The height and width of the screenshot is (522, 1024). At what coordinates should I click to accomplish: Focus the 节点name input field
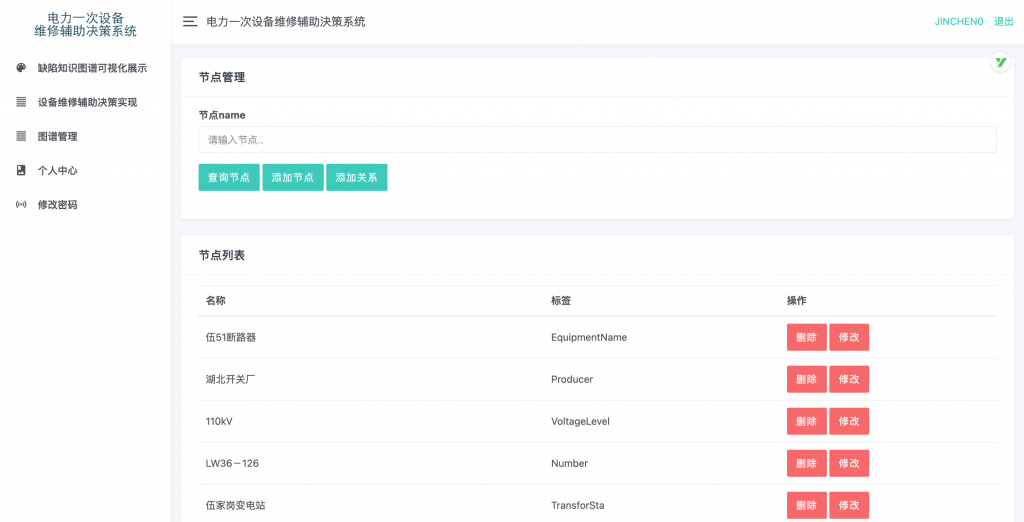pos(597,140)
